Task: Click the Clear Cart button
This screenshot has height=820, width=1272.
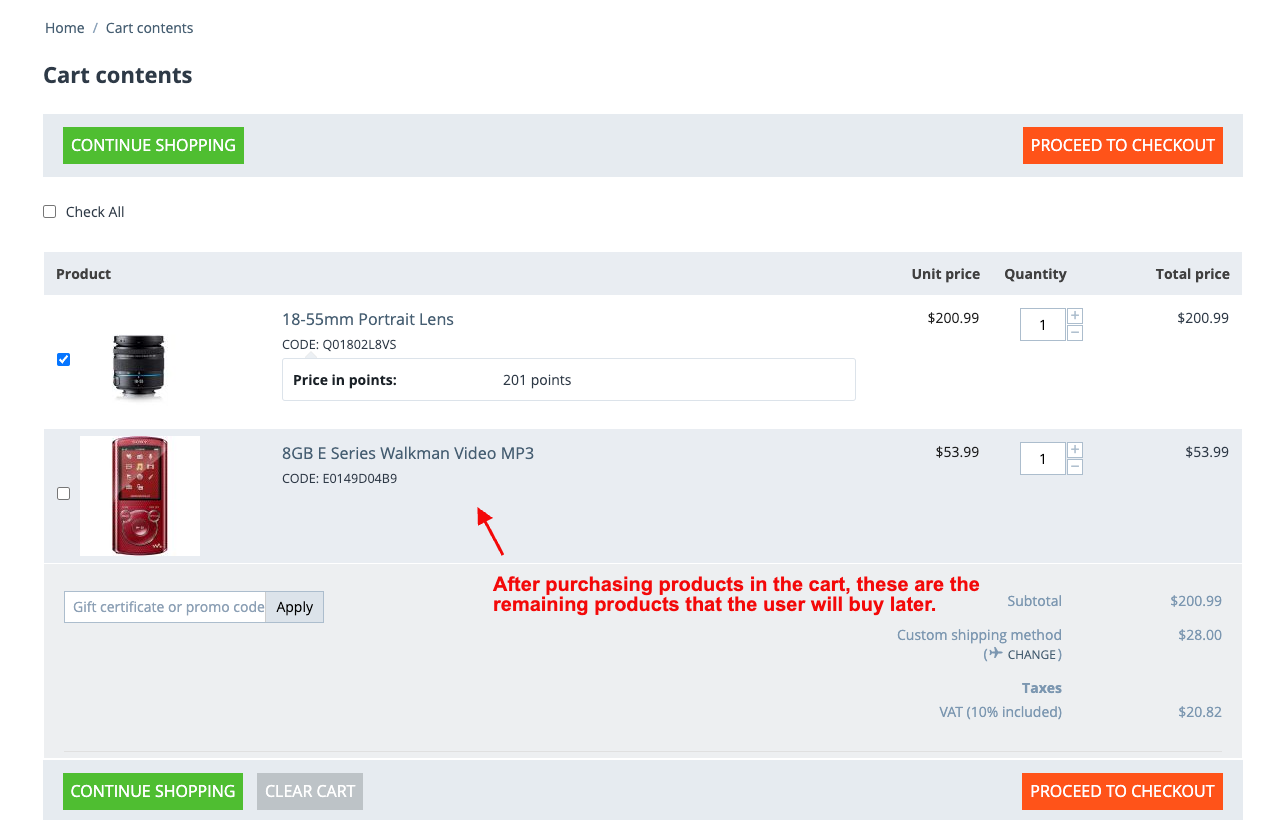Action: [310, 791]
